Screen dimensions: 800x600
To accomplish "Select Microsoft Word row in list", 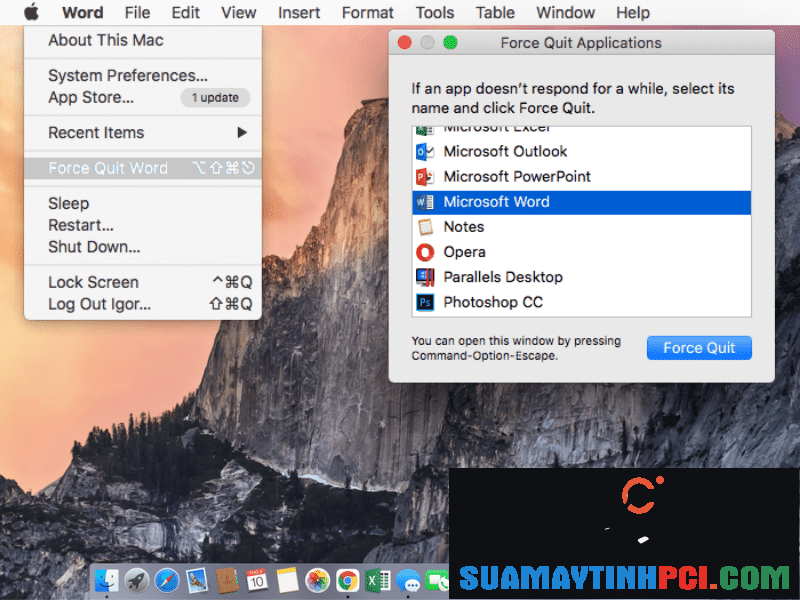I will click(x=582, y=202).
